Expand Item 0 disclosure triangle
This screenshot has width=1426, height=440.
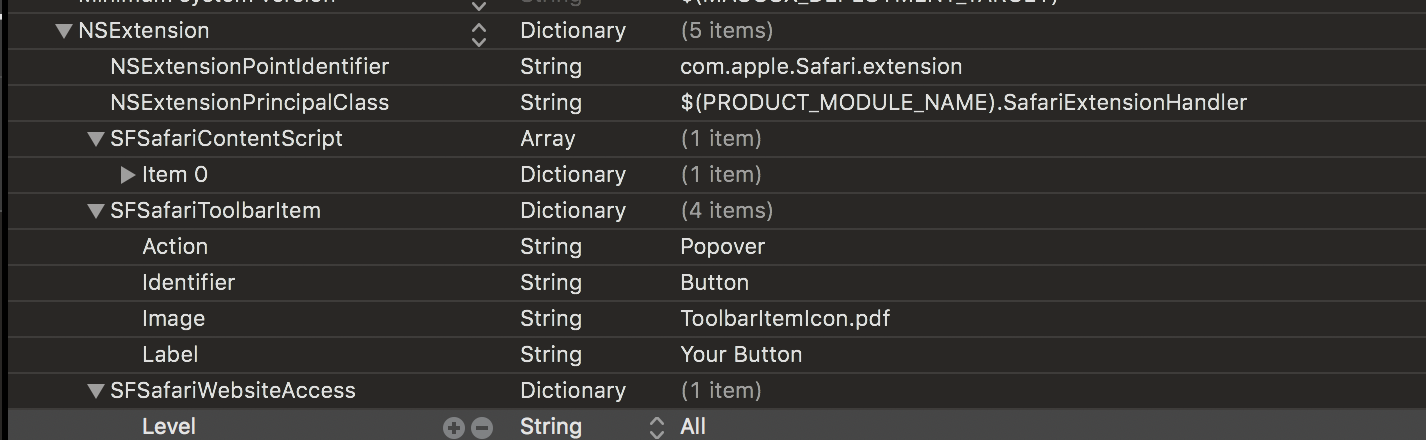click(x=128, y=175)
